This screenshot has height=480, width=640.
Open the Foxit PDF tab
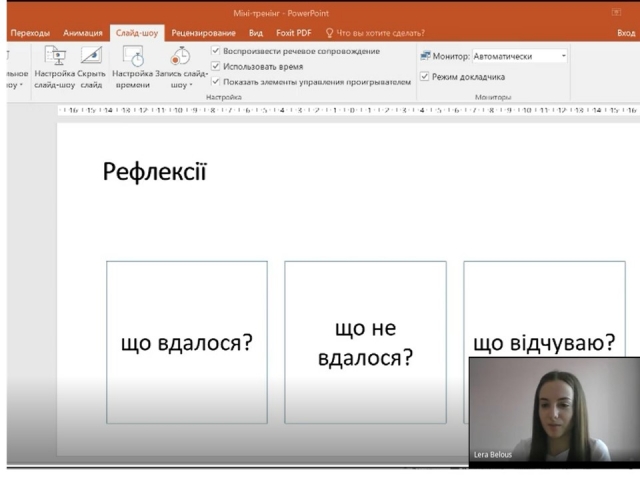tap(293, 33)
